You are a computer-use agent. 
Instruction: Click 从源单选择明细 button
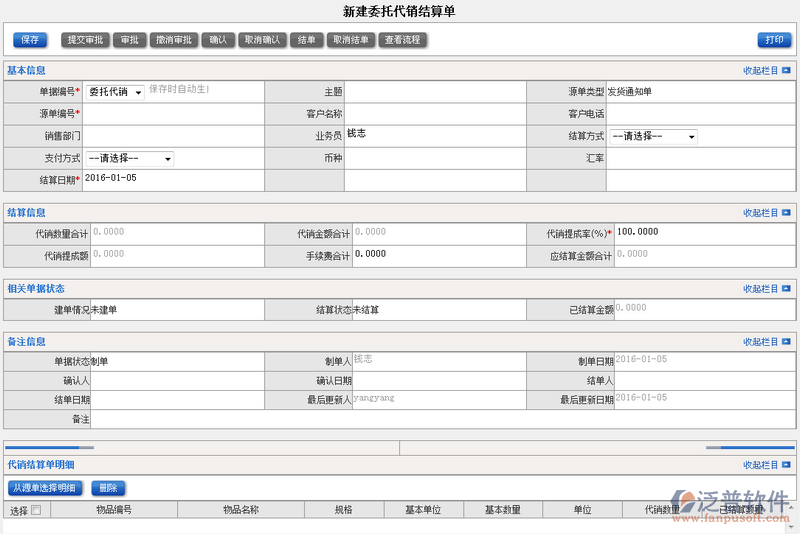pos(44,489)
